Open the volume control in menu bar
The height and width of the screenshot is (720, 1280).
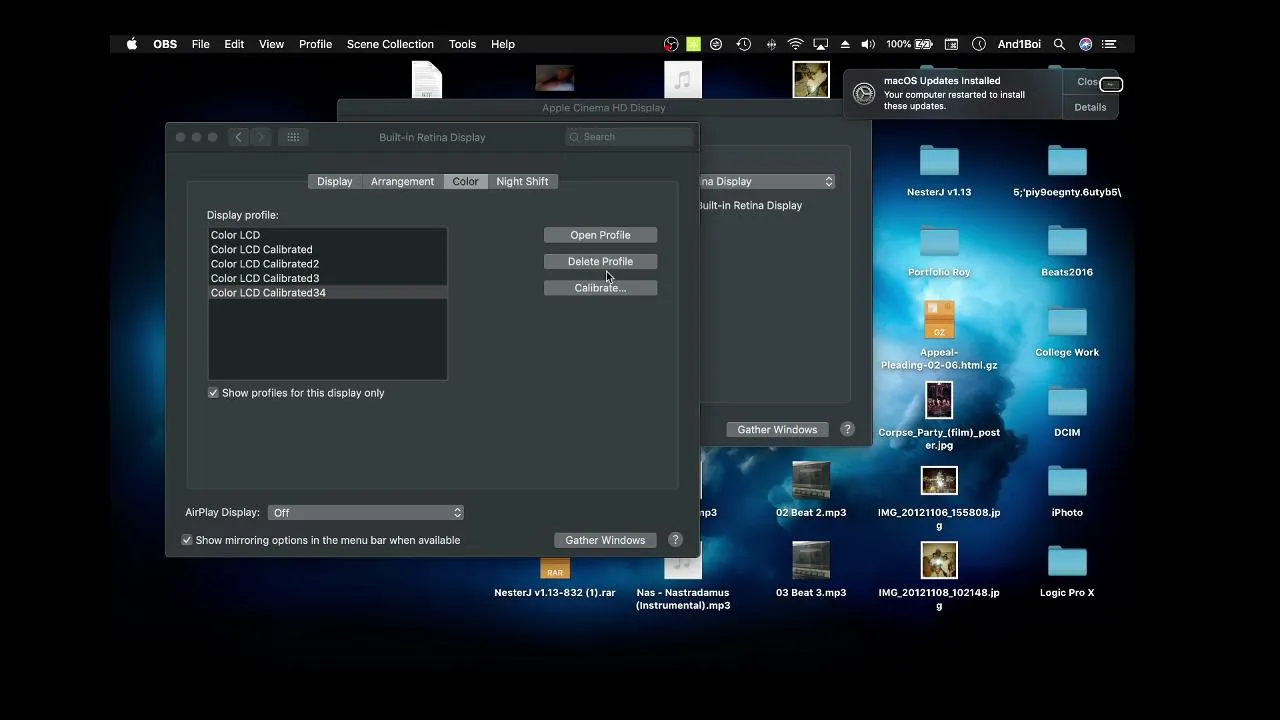[868, 44]
